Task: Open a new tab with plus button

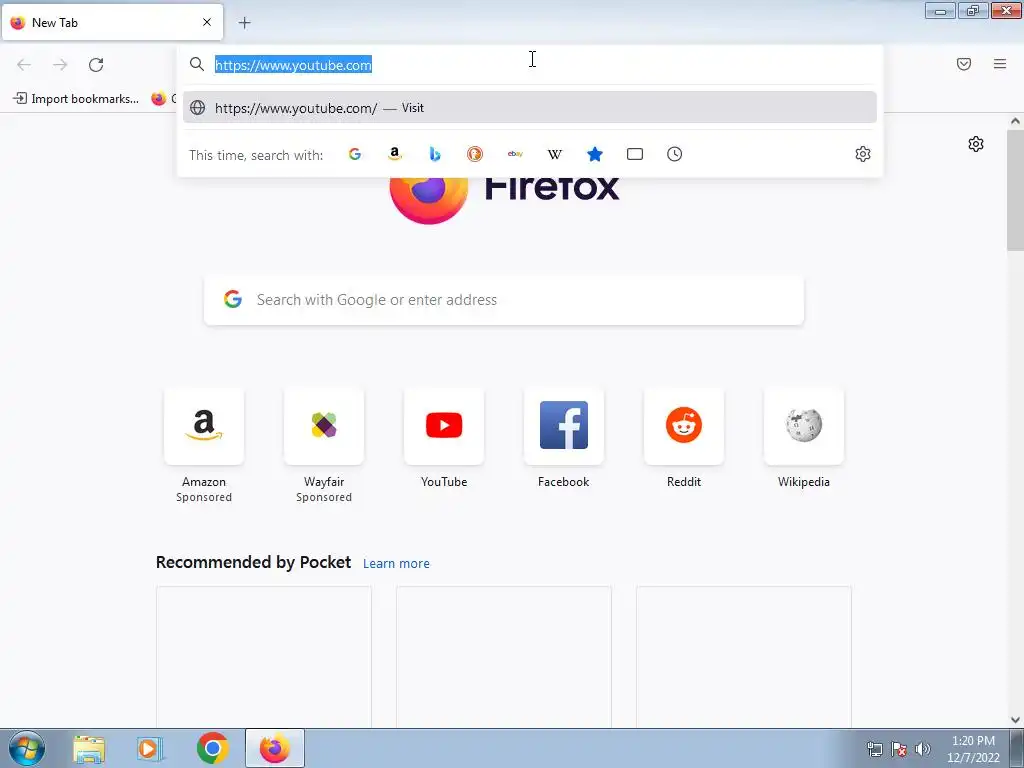Action: click(x=244, y=23)
